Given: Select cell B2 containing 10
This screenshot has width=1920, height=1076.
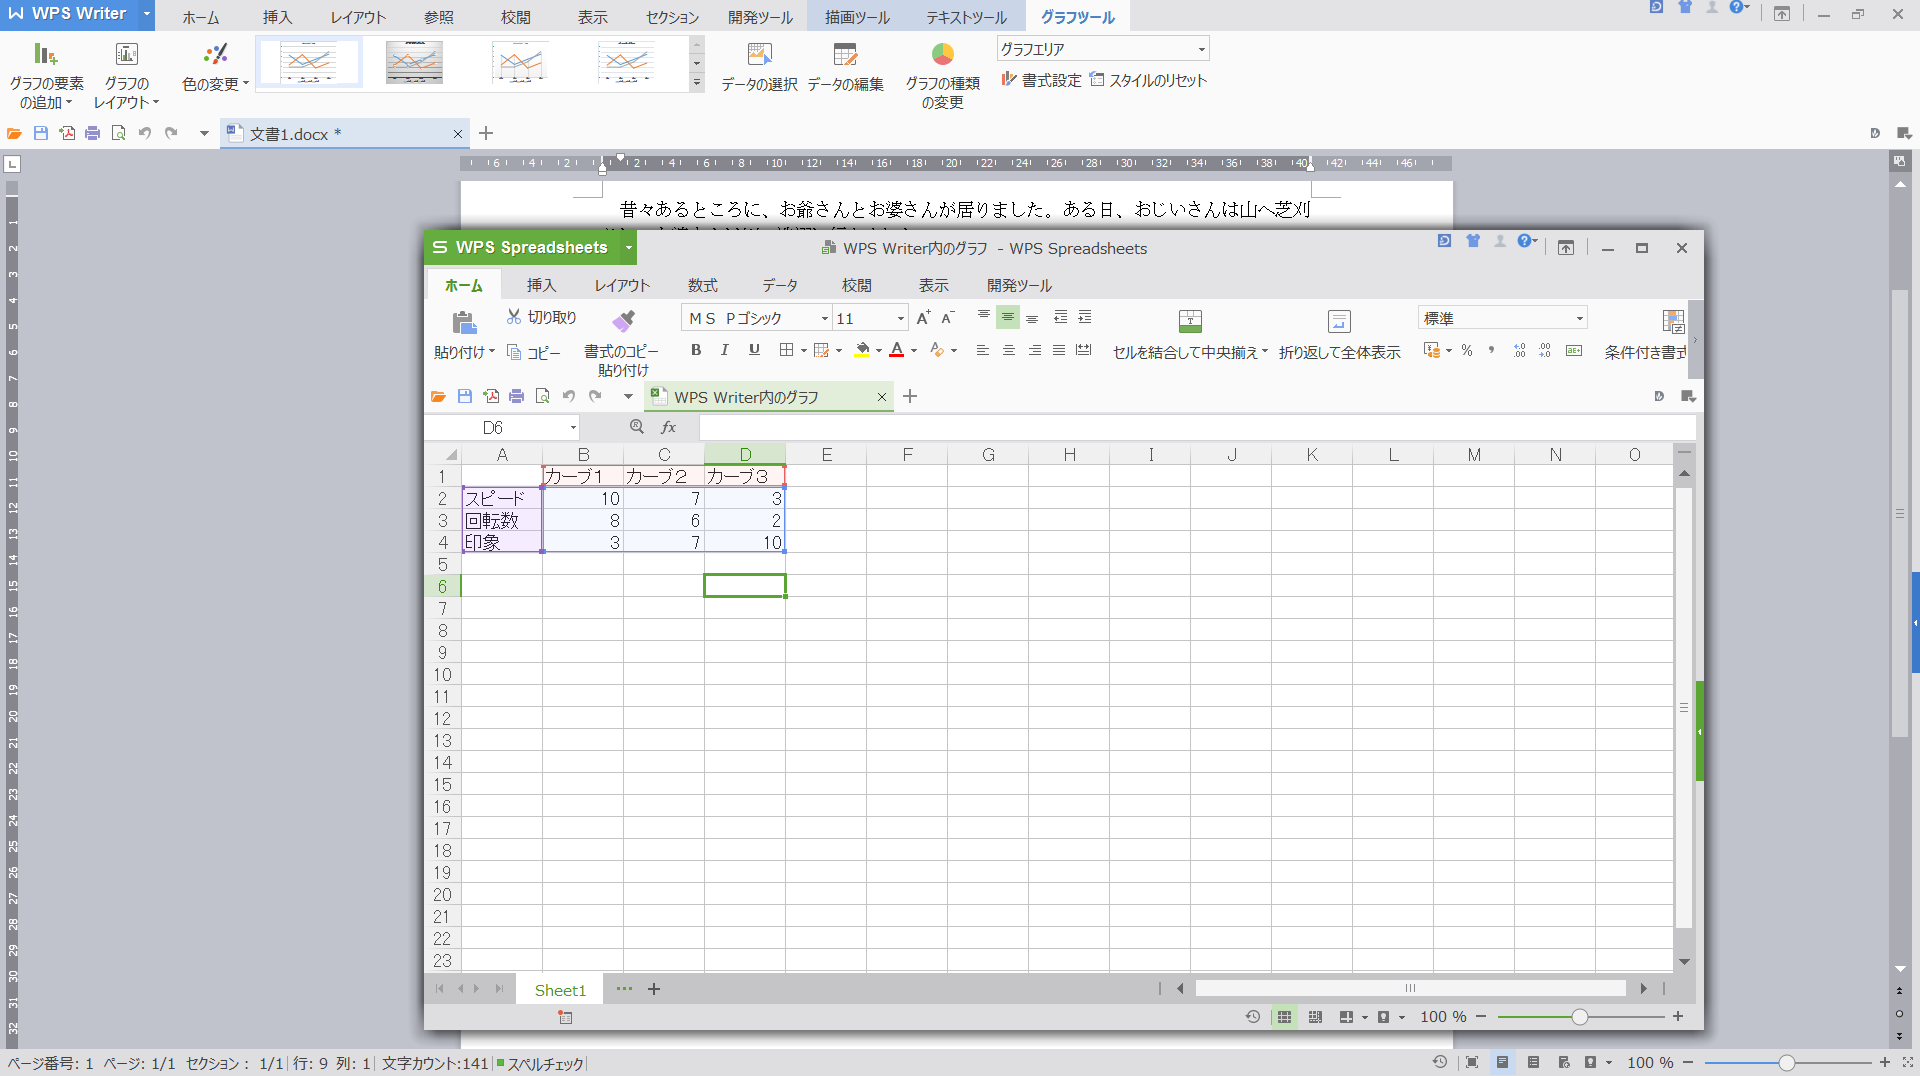Looking at the screenshot, I should click(x=583, y=498).
